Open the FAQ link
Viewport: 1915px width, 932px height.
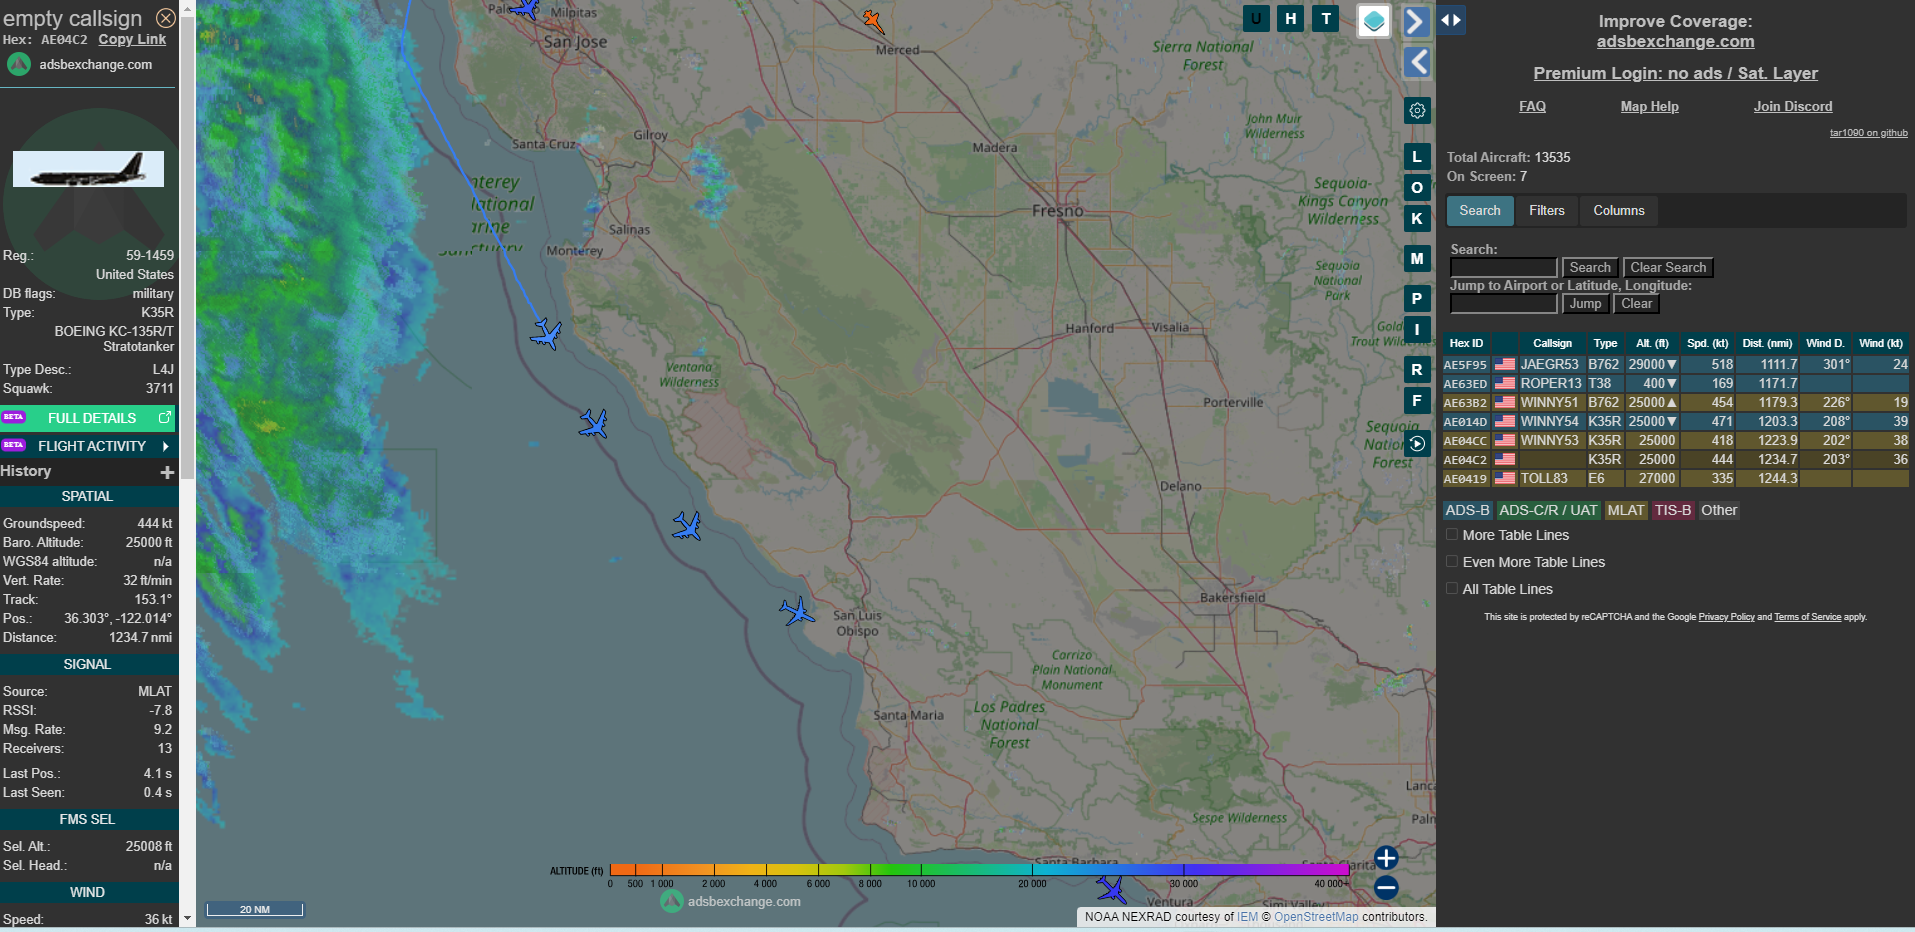[1532, 106]
